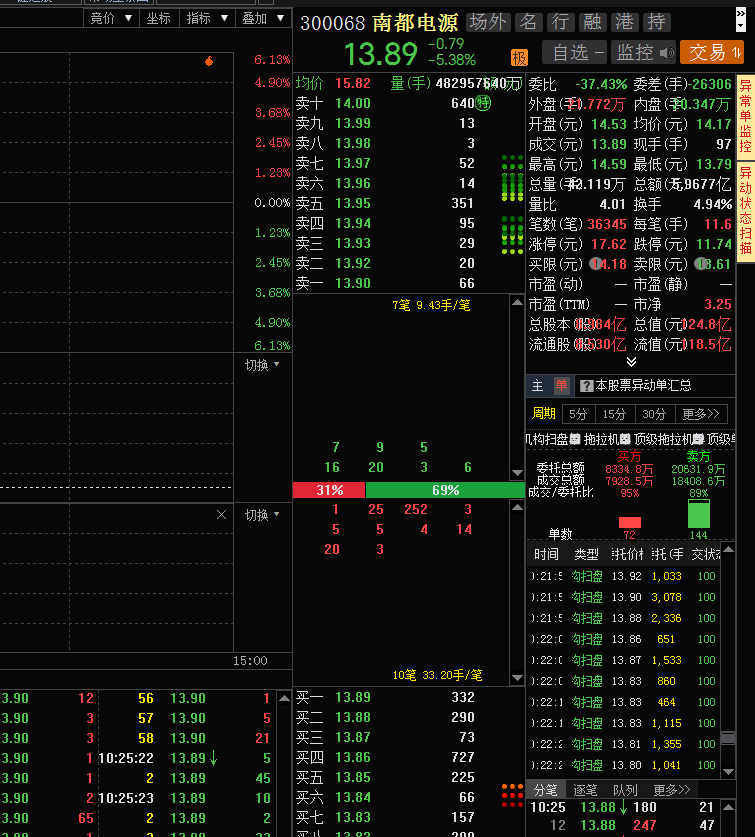
Task: Open the orange 交易 button
Action: pos(712,52)
